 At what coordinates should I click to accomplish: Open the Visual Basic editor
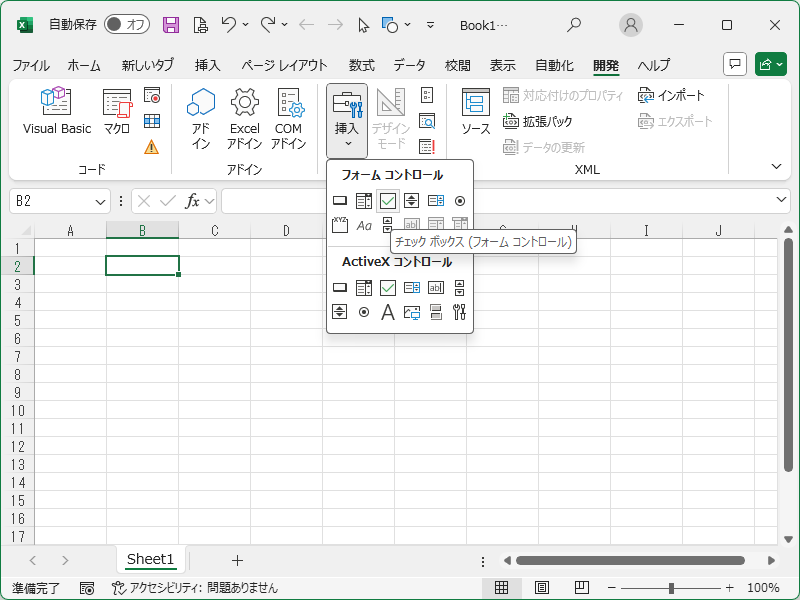point(56,111)
